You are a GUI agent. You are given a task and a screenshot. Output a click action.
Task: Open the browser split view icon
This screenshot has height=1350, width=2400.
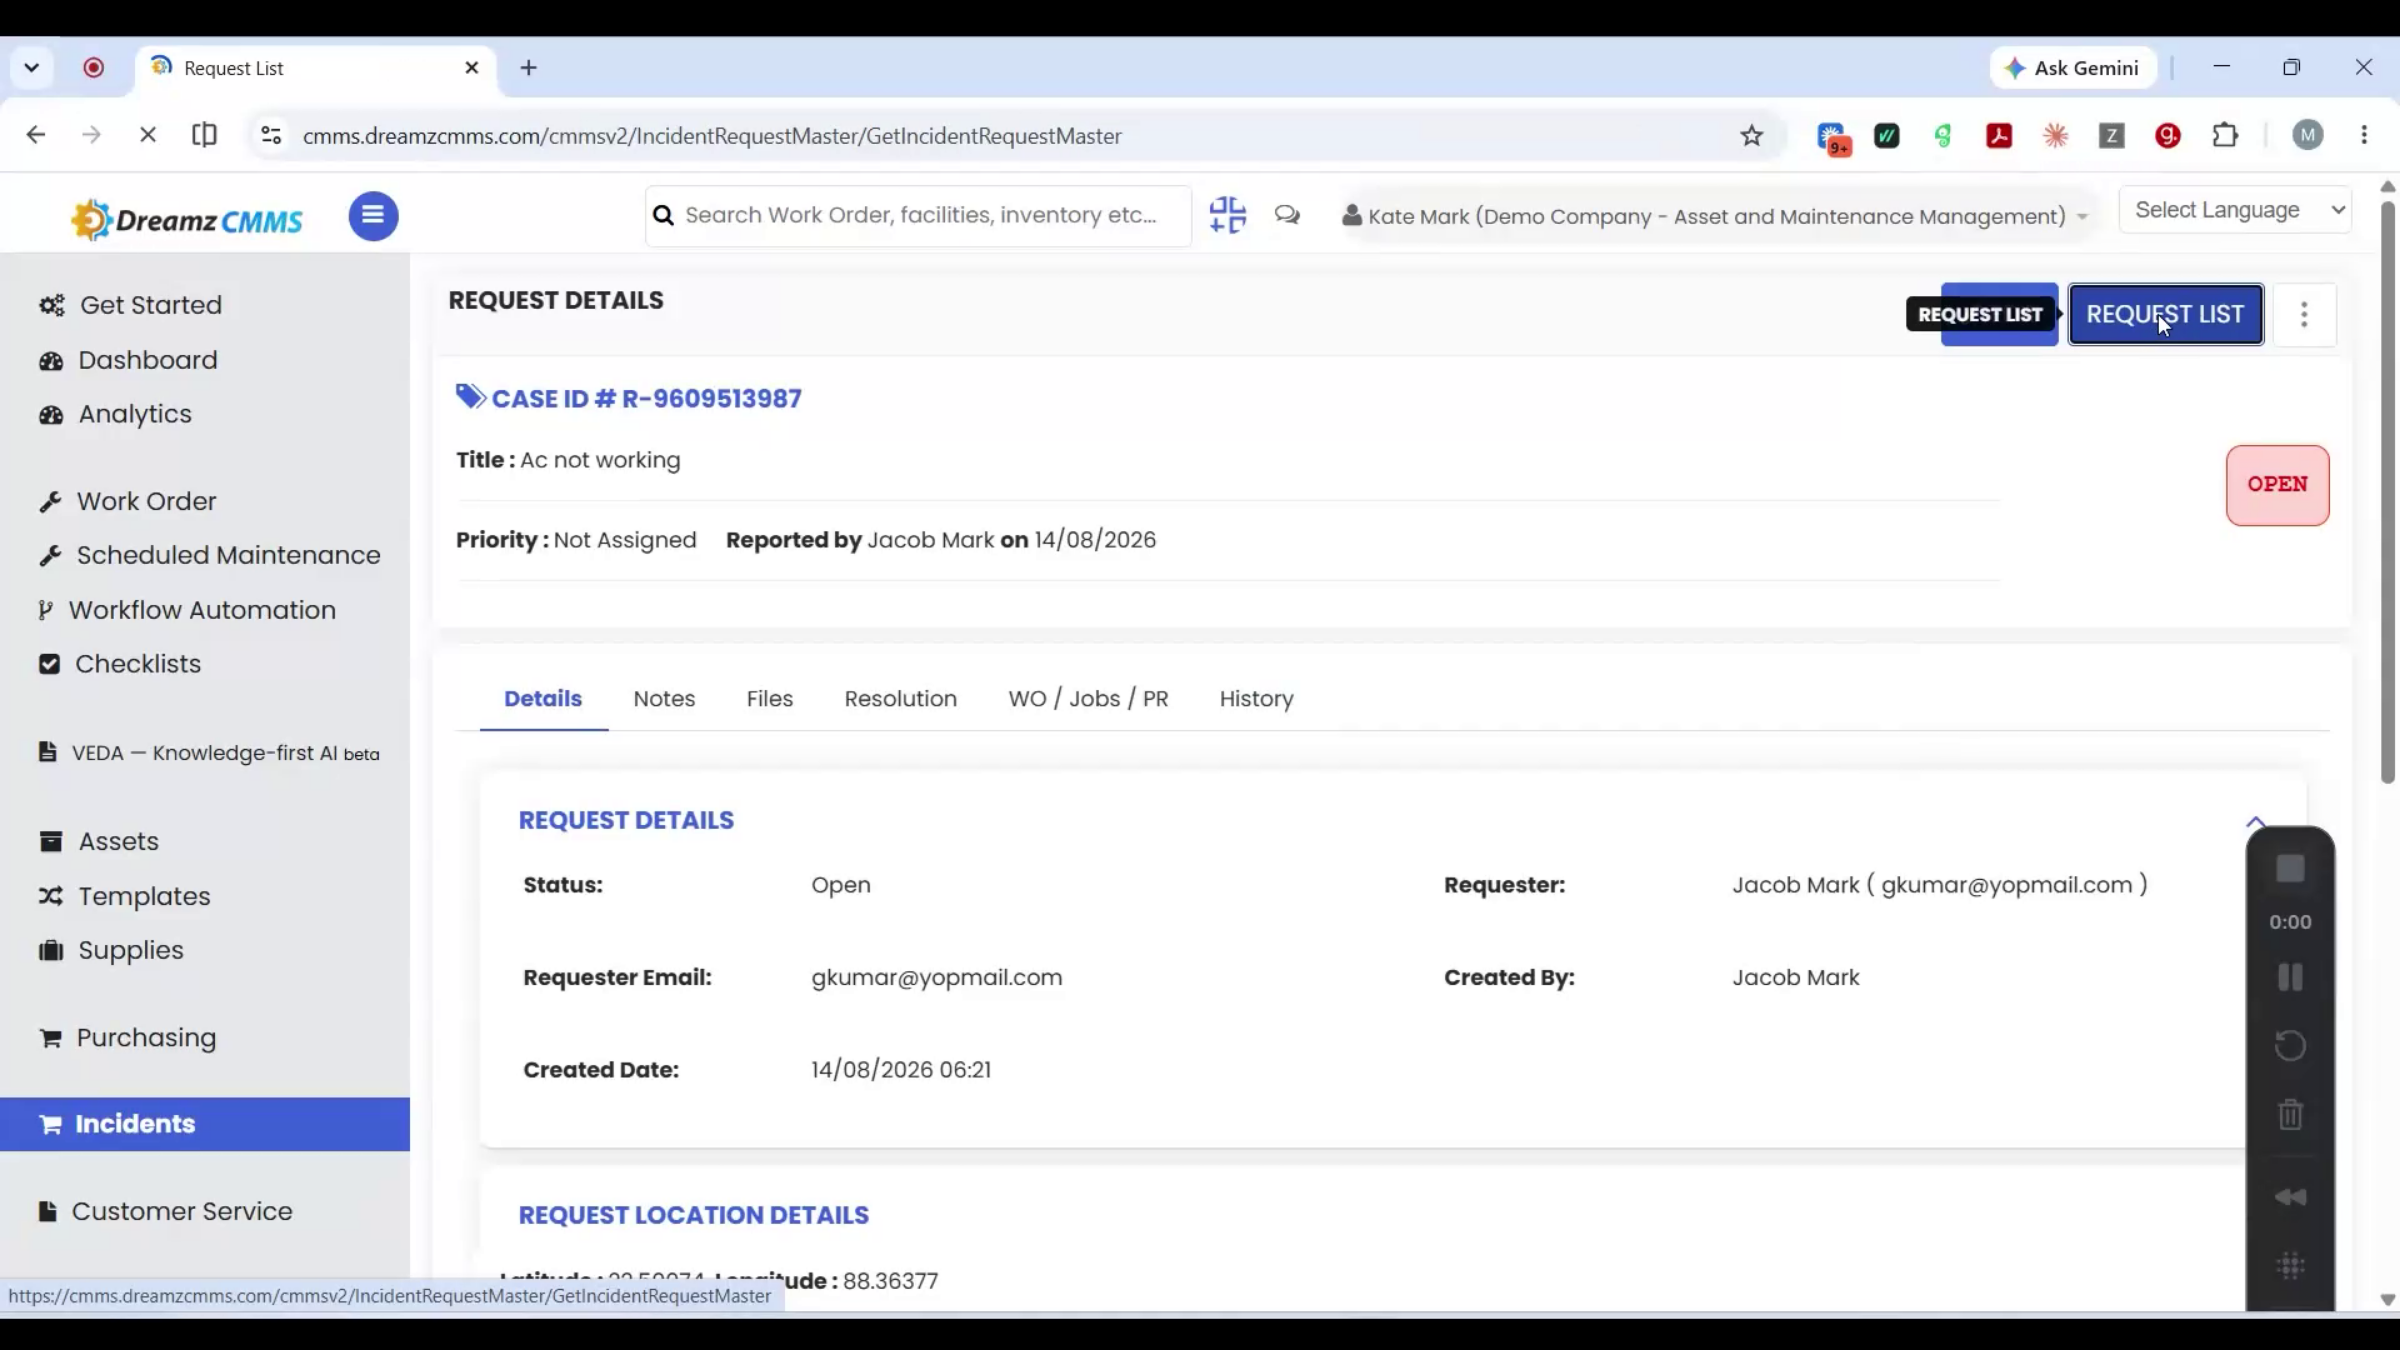pyautogui.click(x=204, y=135)
